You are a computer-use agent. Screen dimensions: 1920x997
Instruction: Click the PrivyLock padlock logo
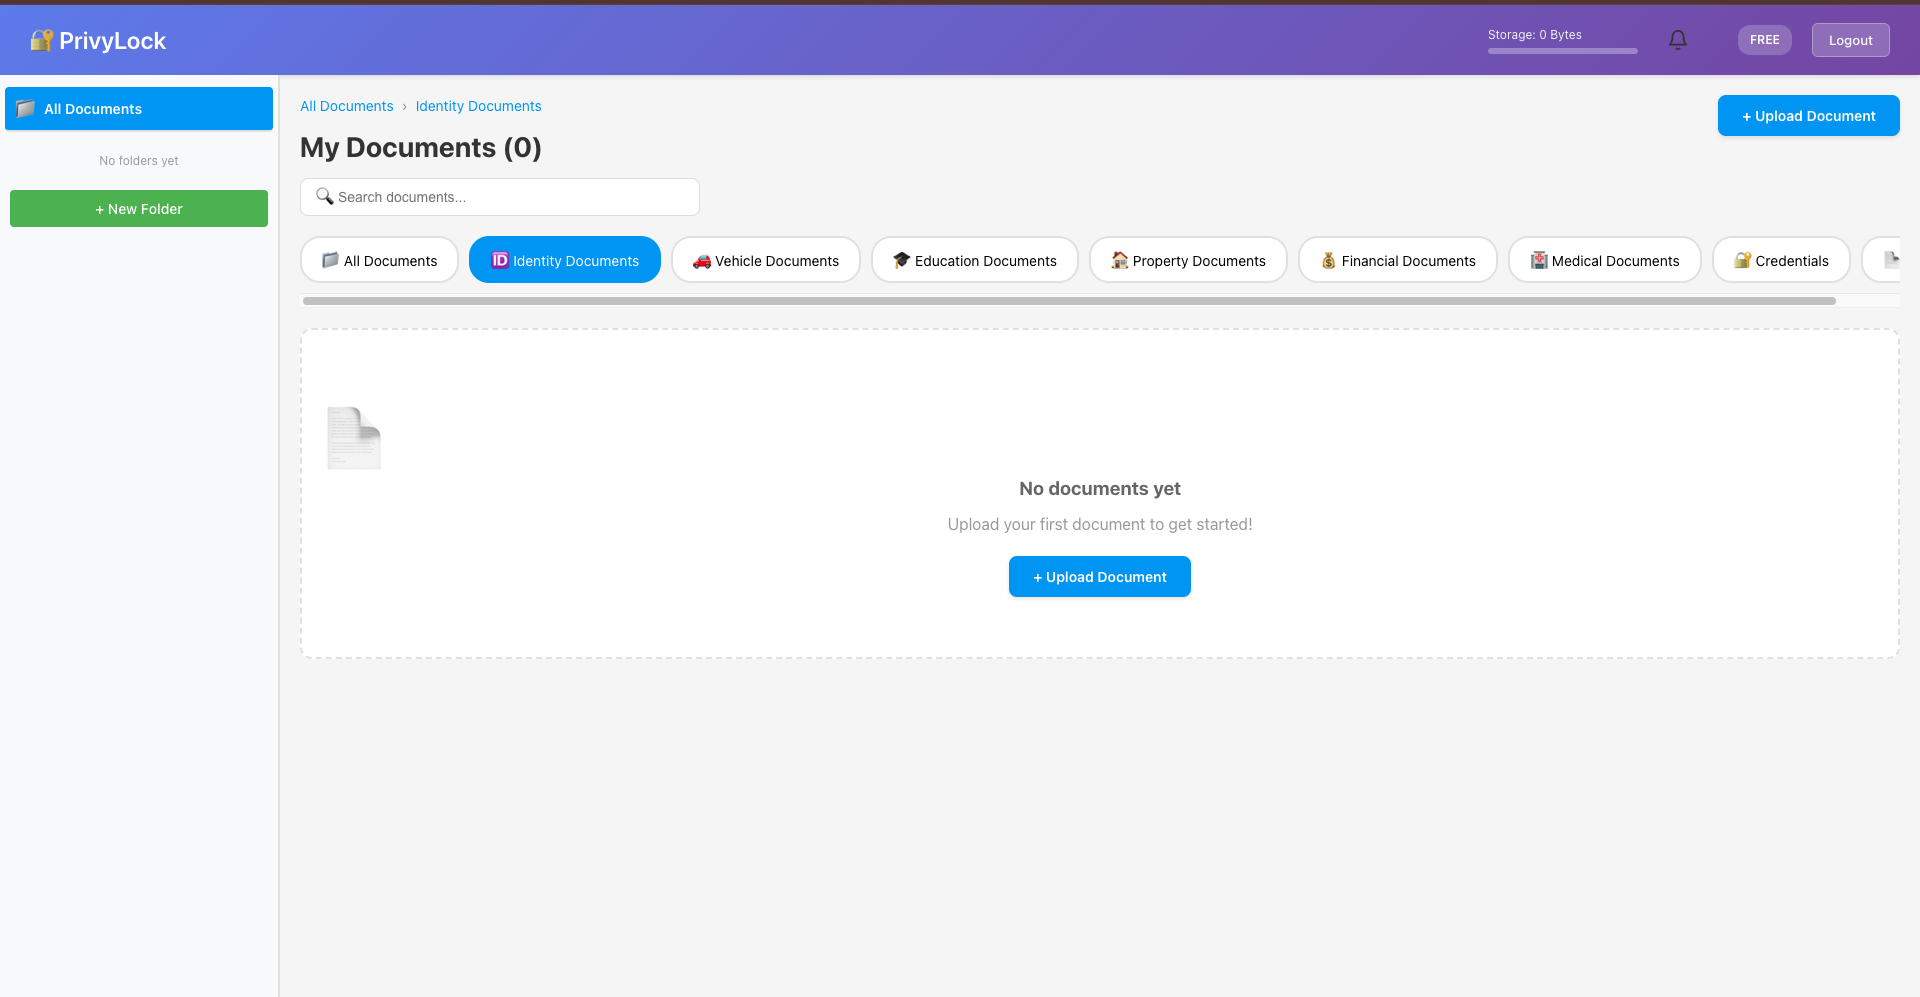click(40, 39)
